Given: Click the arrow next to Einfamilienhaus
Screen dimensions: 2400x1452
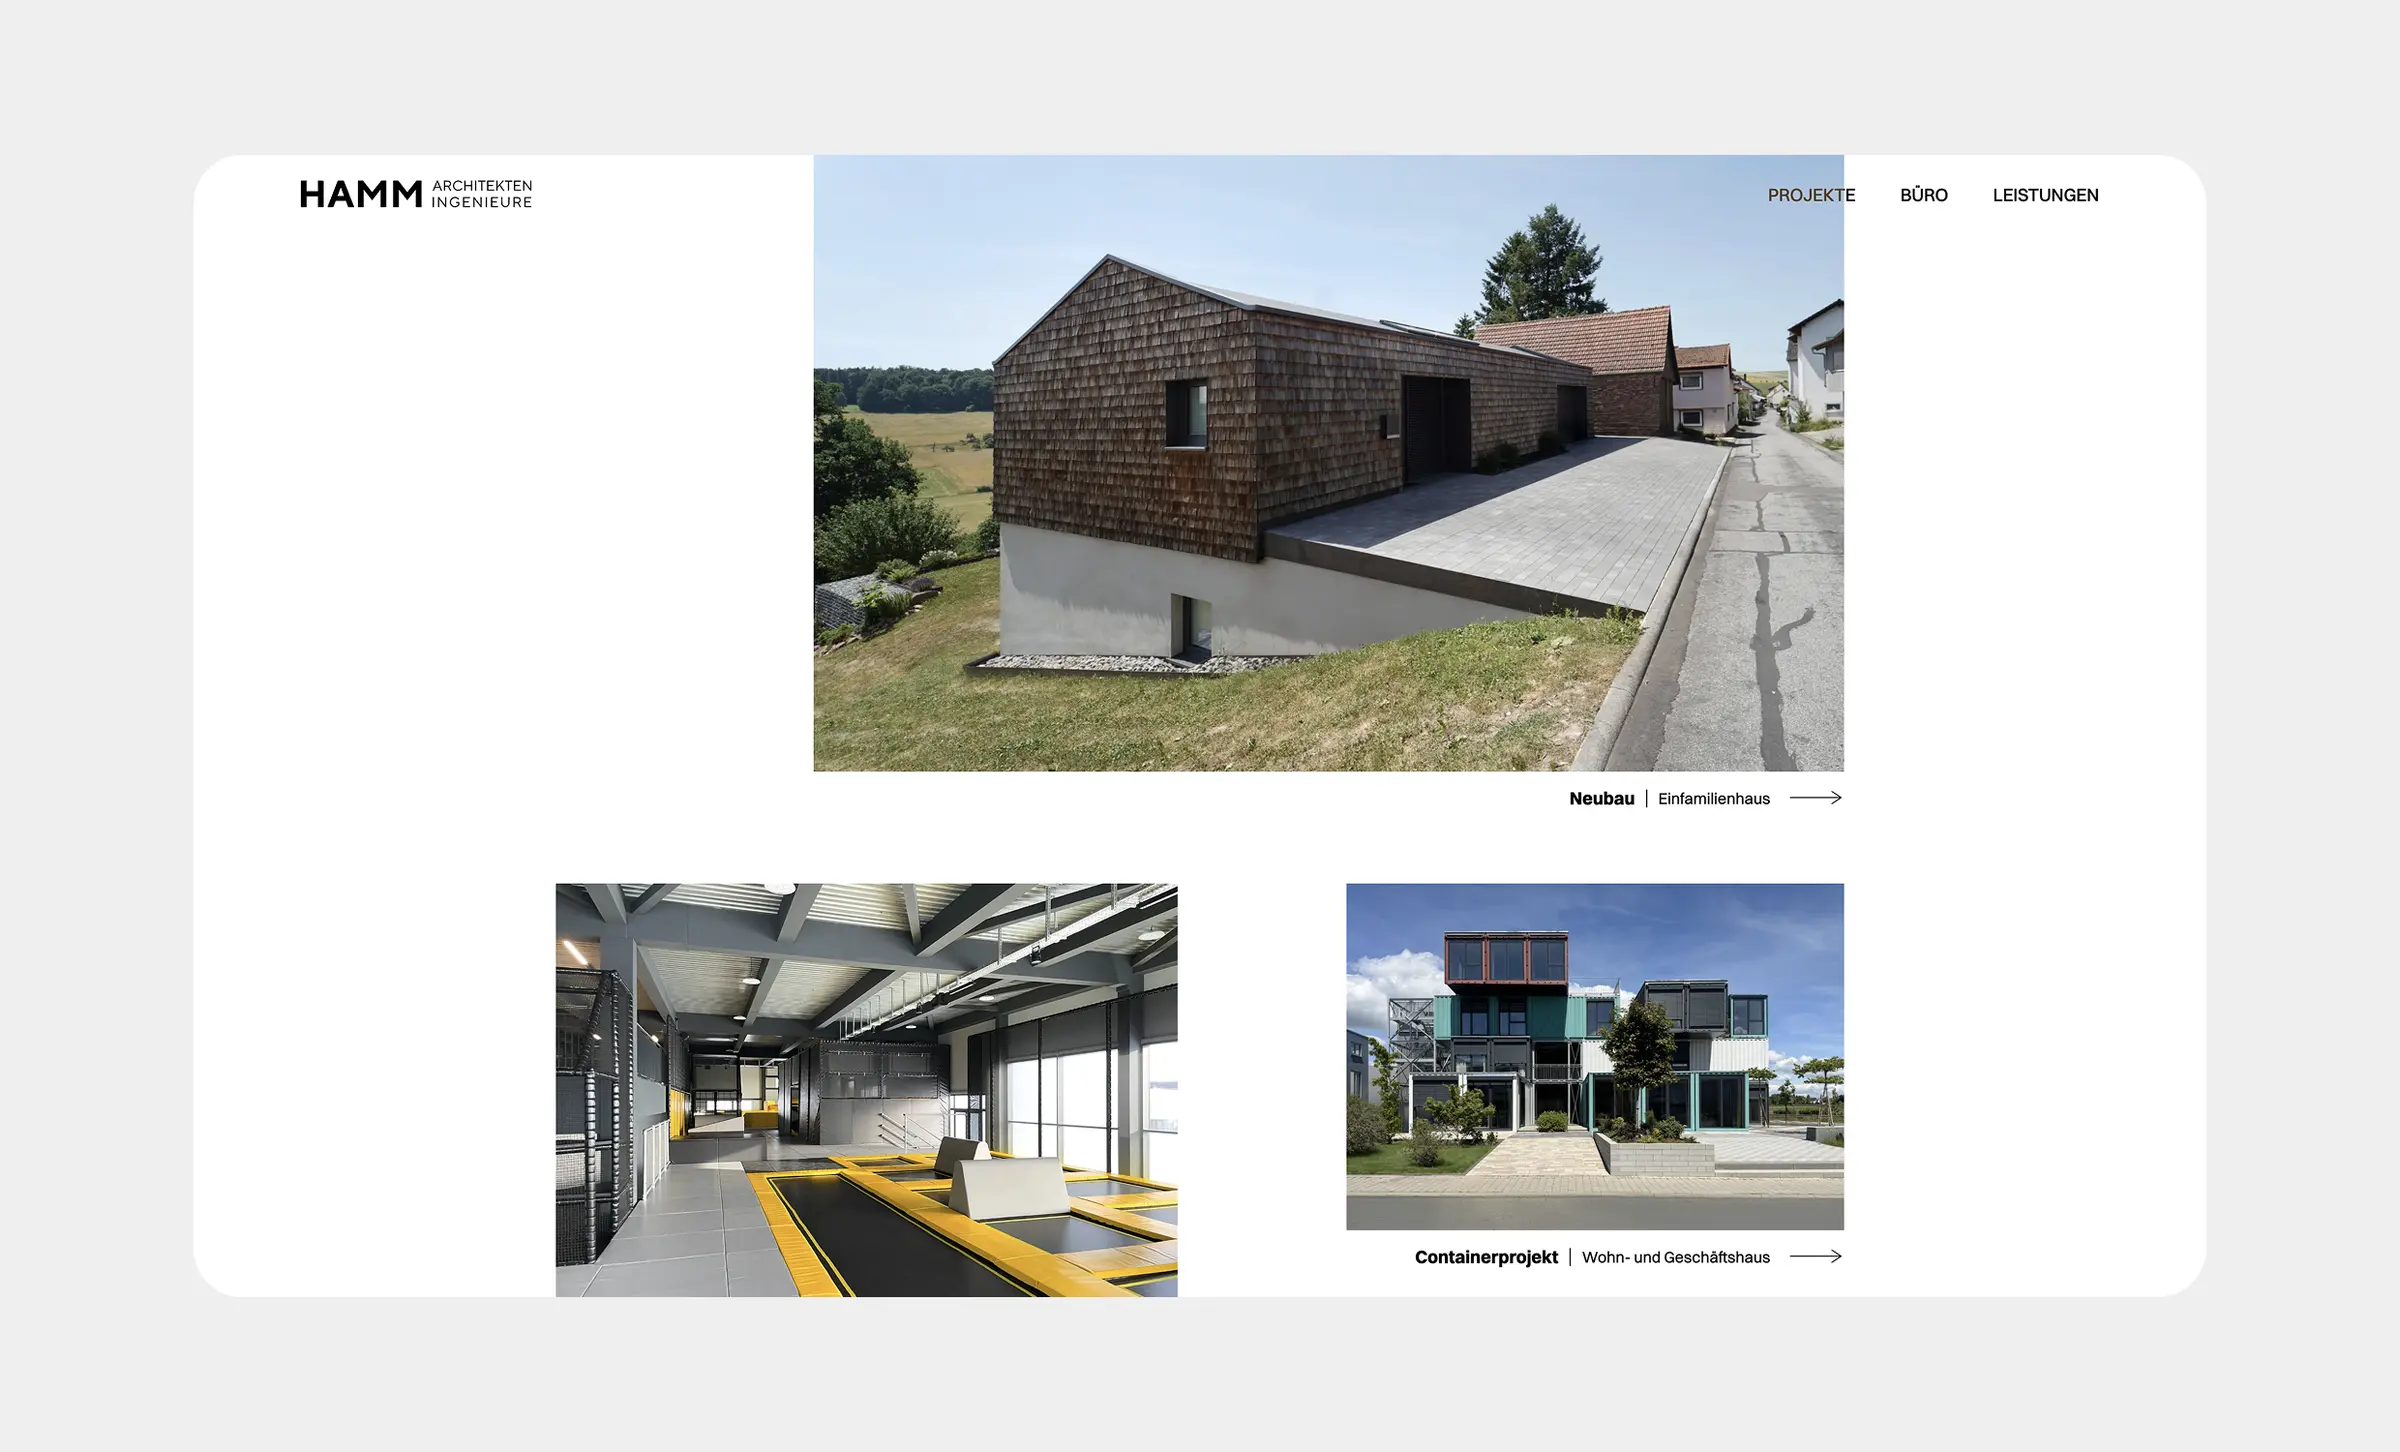Looking at the screenshot, I should click(1815, 798).
